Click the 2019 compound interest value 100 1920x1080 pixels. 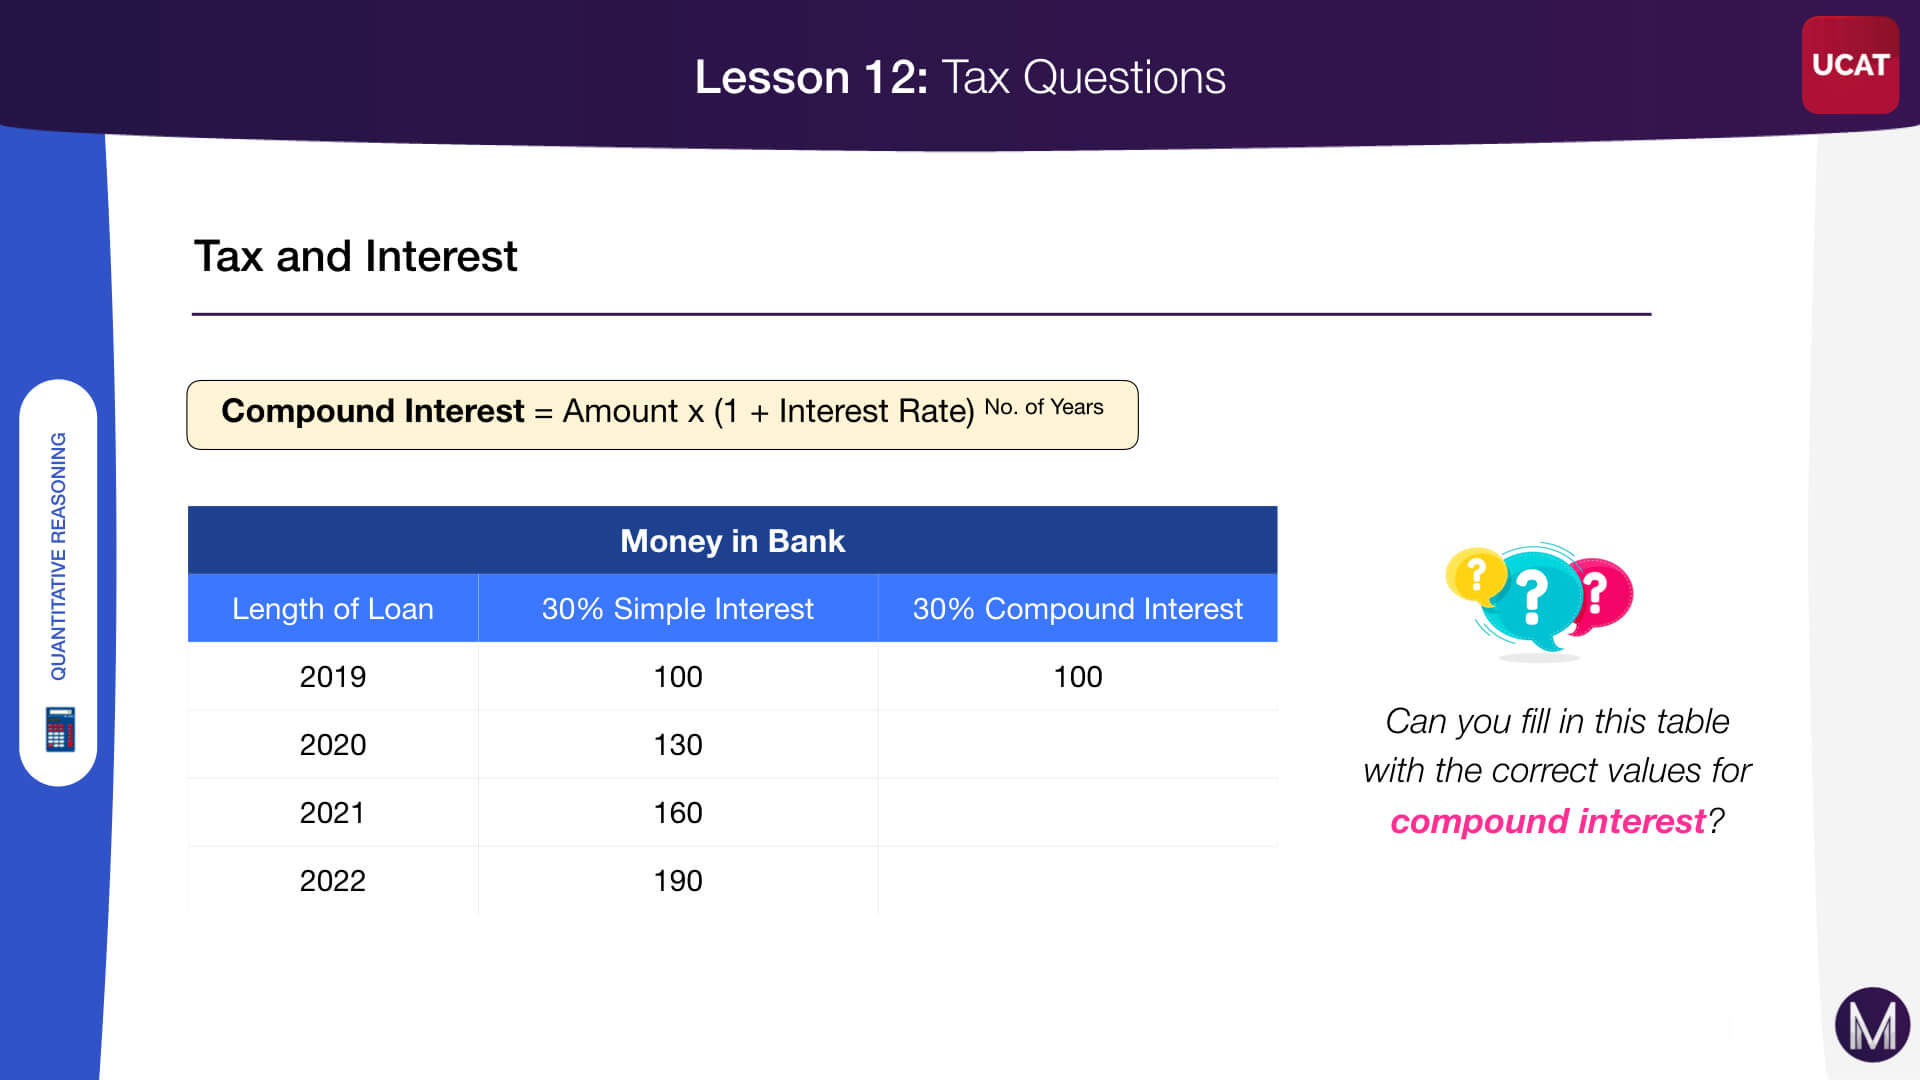click(x=1077, y=676)
